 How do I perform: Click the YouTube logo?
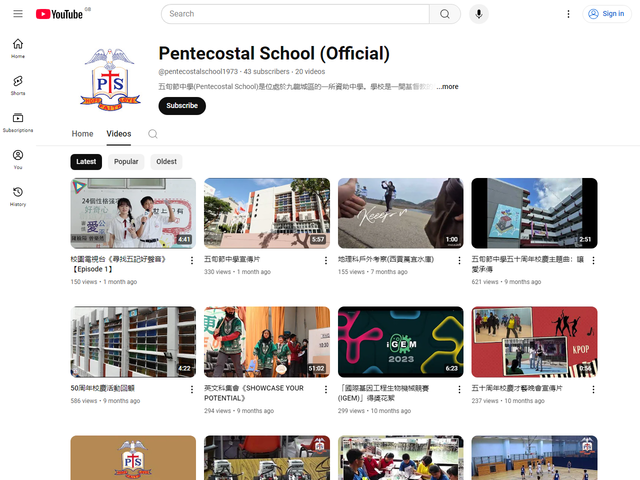[x=59, y=14]
